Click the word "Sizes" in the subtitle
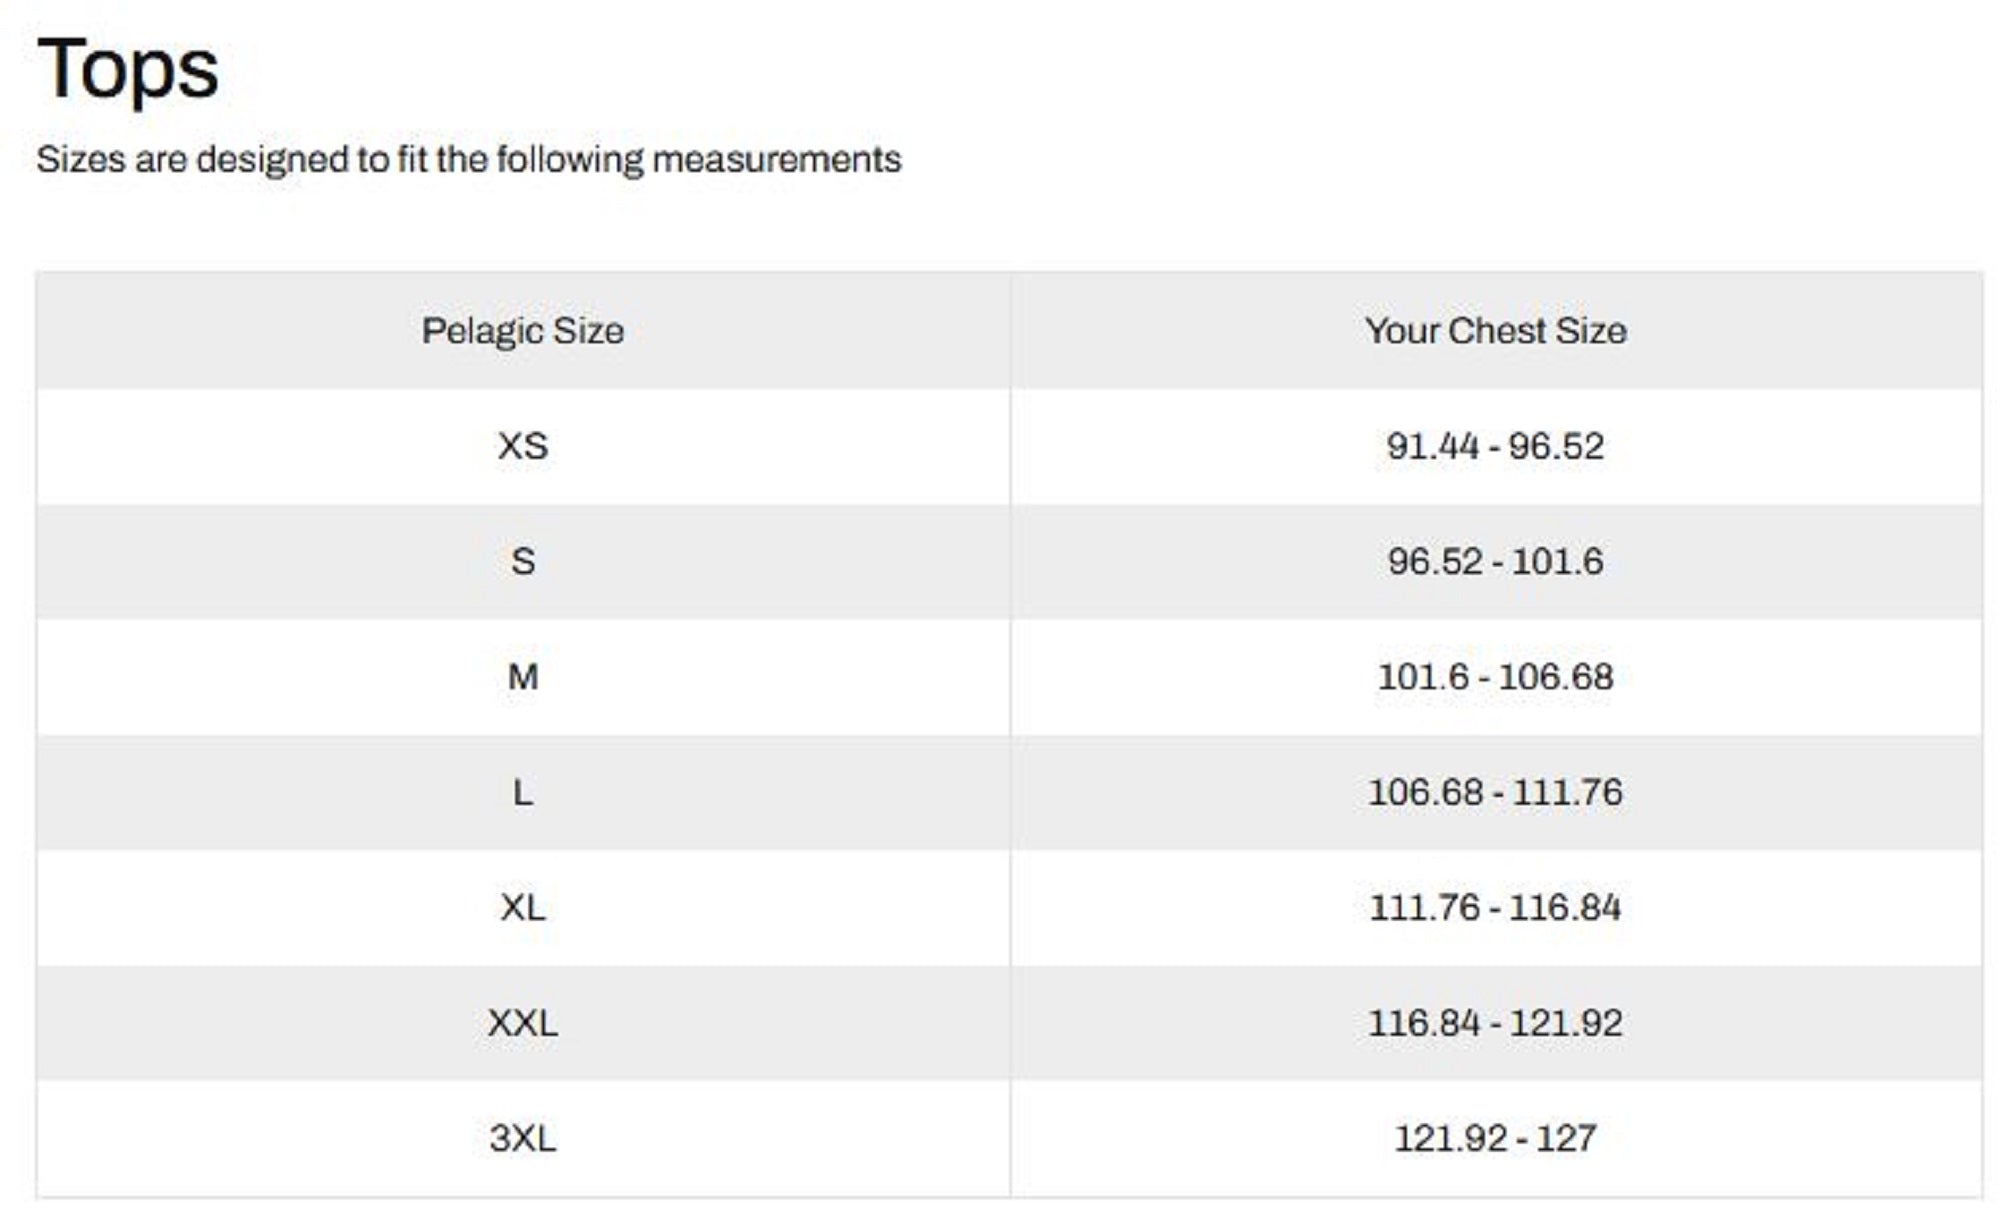 81,160
